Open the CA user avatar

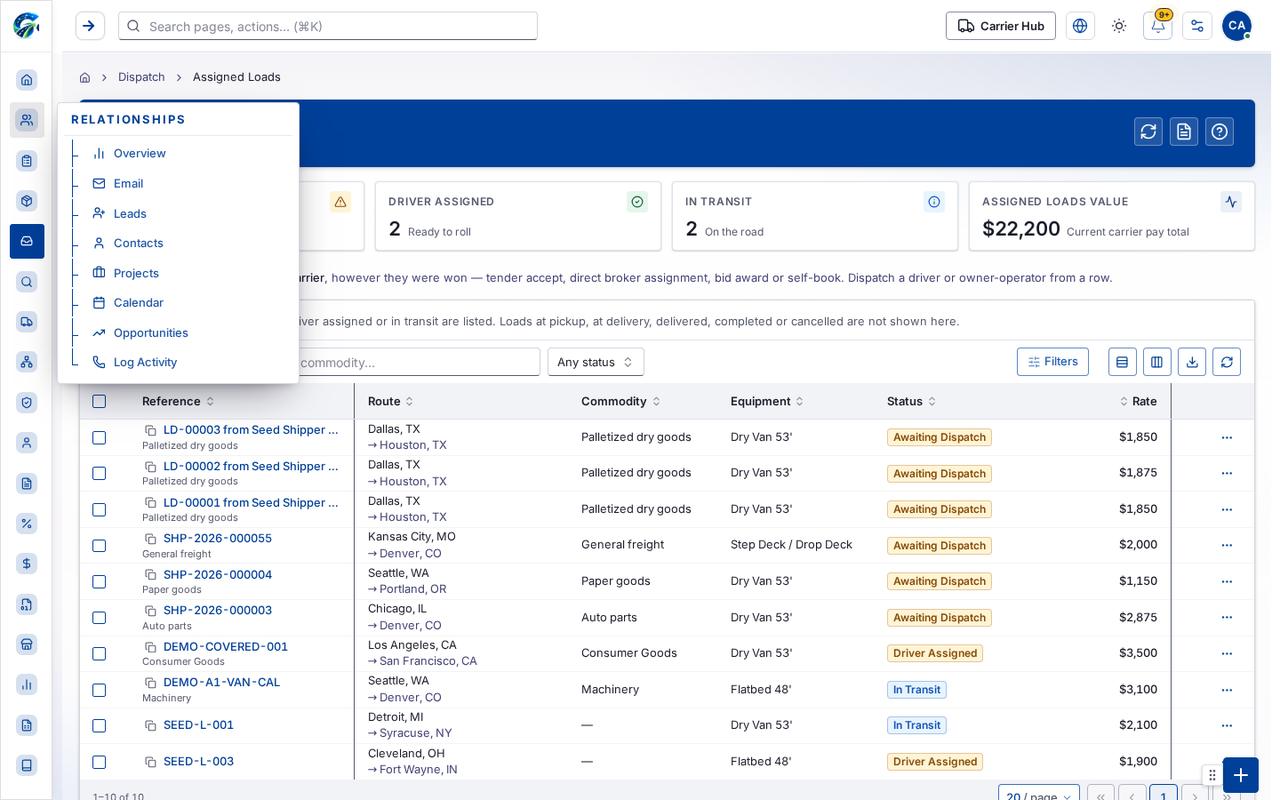click(1237, 26)
